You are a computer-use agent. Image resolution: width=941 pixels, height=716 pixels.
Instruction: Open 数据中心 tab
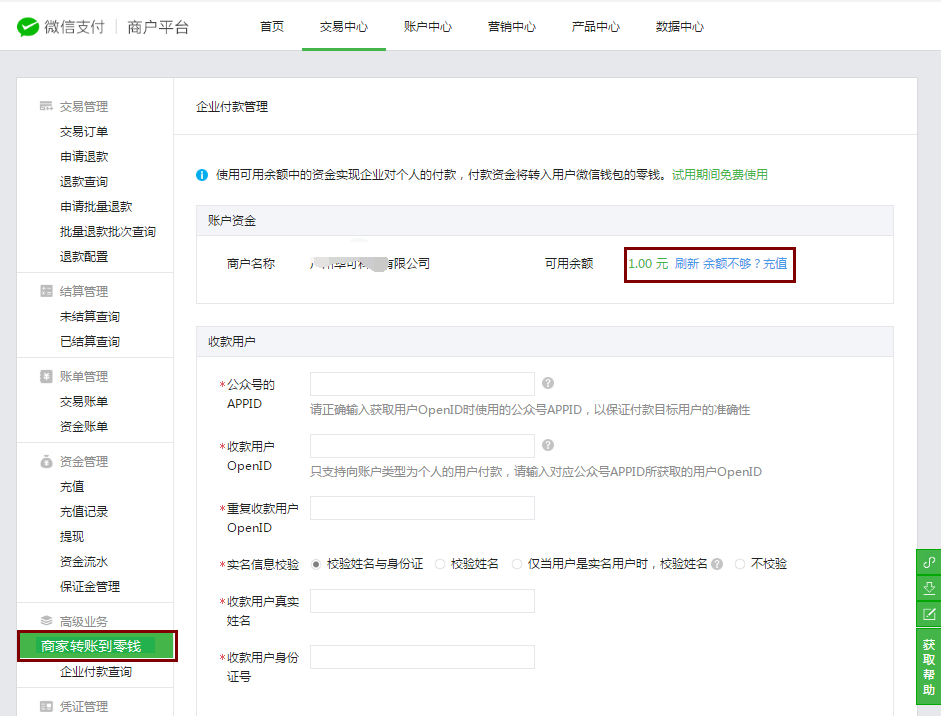pyautogui.click(x=680, y=26)
